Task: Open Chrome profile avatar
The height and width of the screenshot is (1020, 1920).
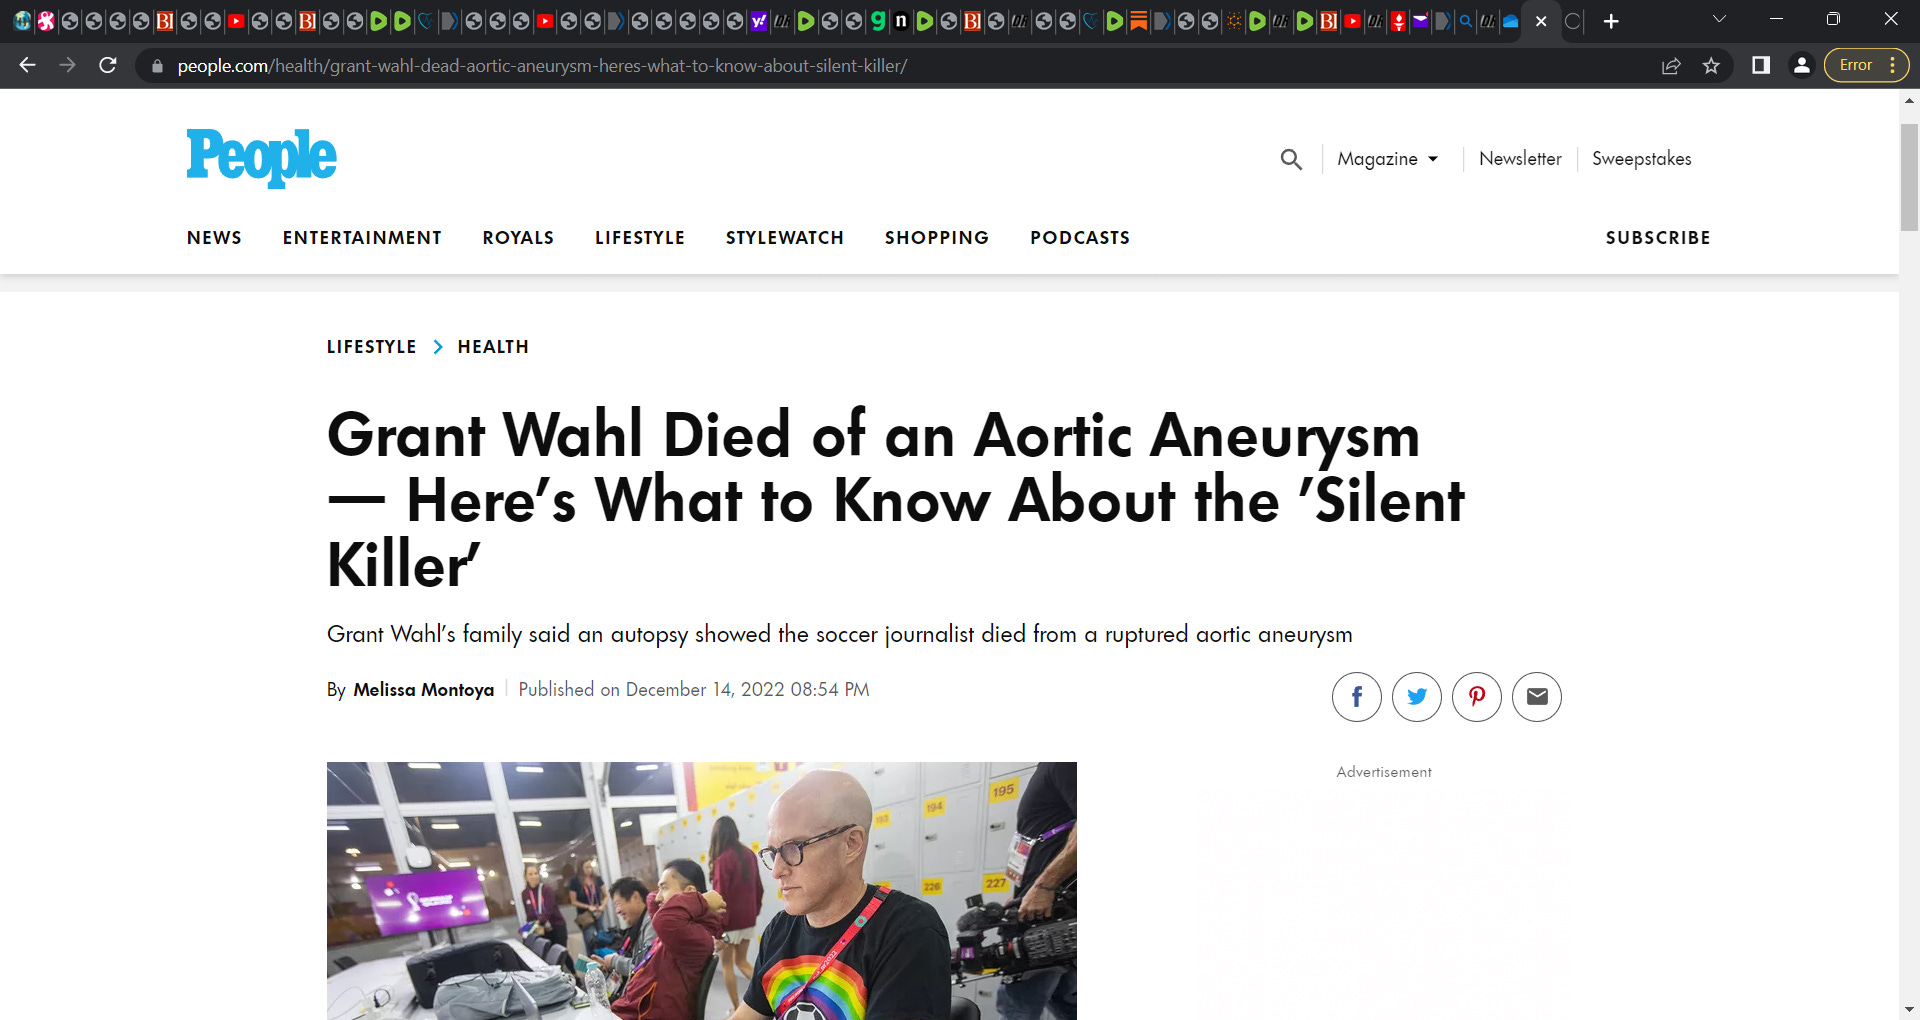Action: 1801,65
